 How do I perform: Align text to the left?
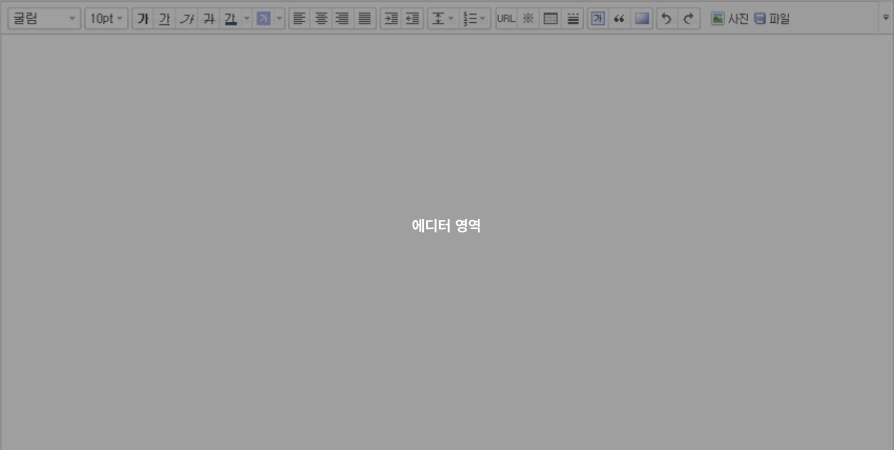[x=299, y=18]
